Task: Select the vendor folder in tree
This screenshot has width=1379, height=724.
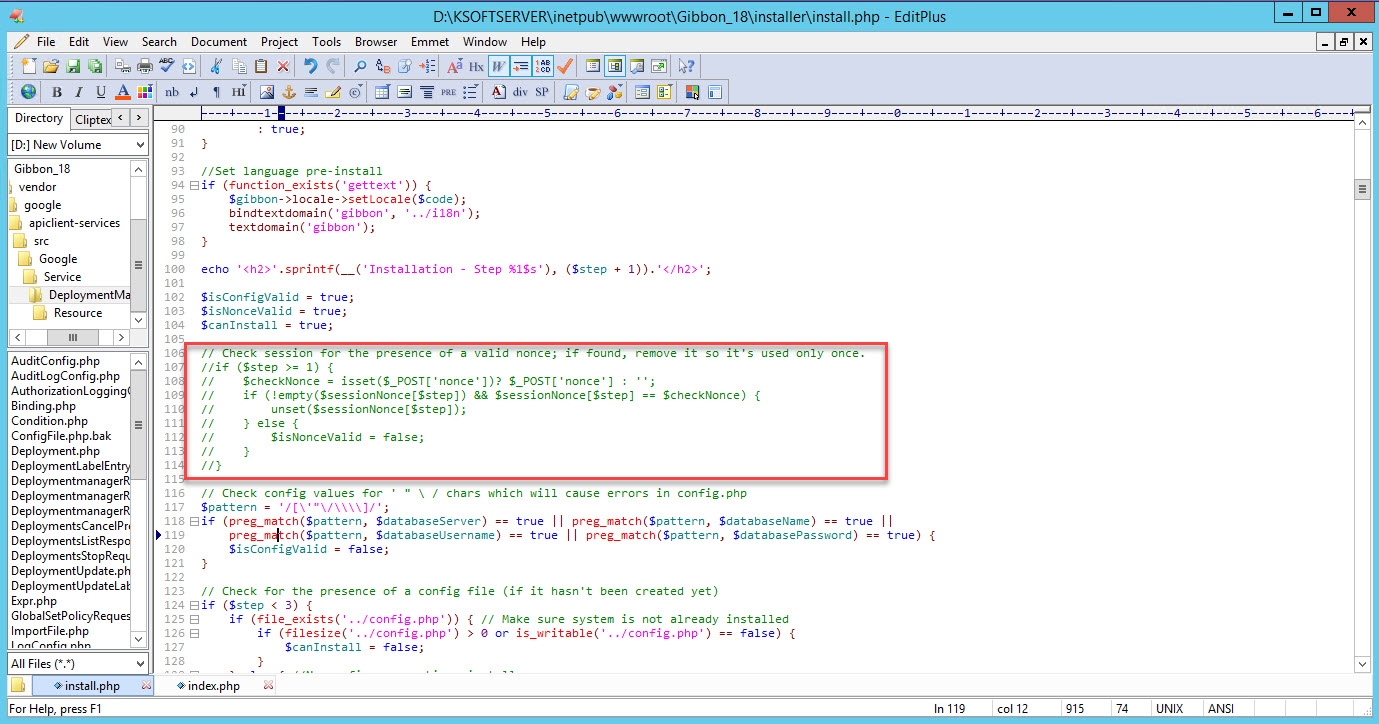Action: click(38, 187)
